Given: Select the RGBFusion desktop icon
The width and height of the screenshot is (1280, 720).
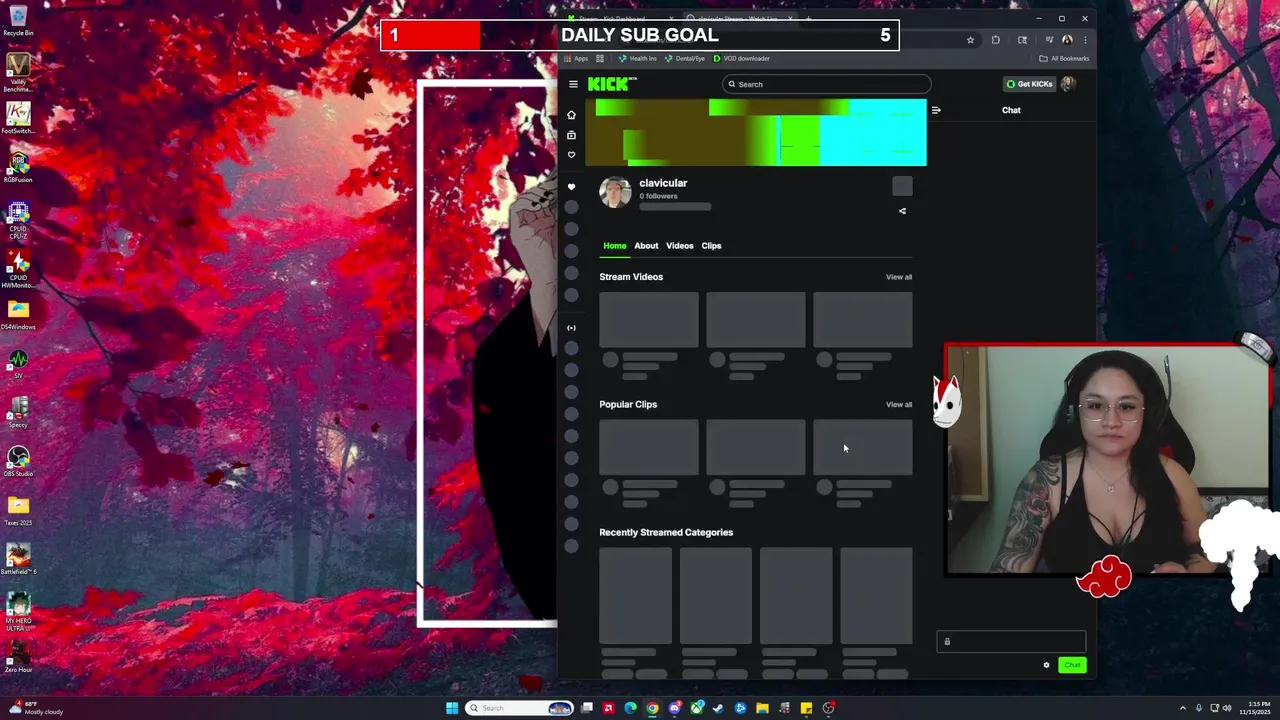Looking at the screenshot, I should click(18, 167).
